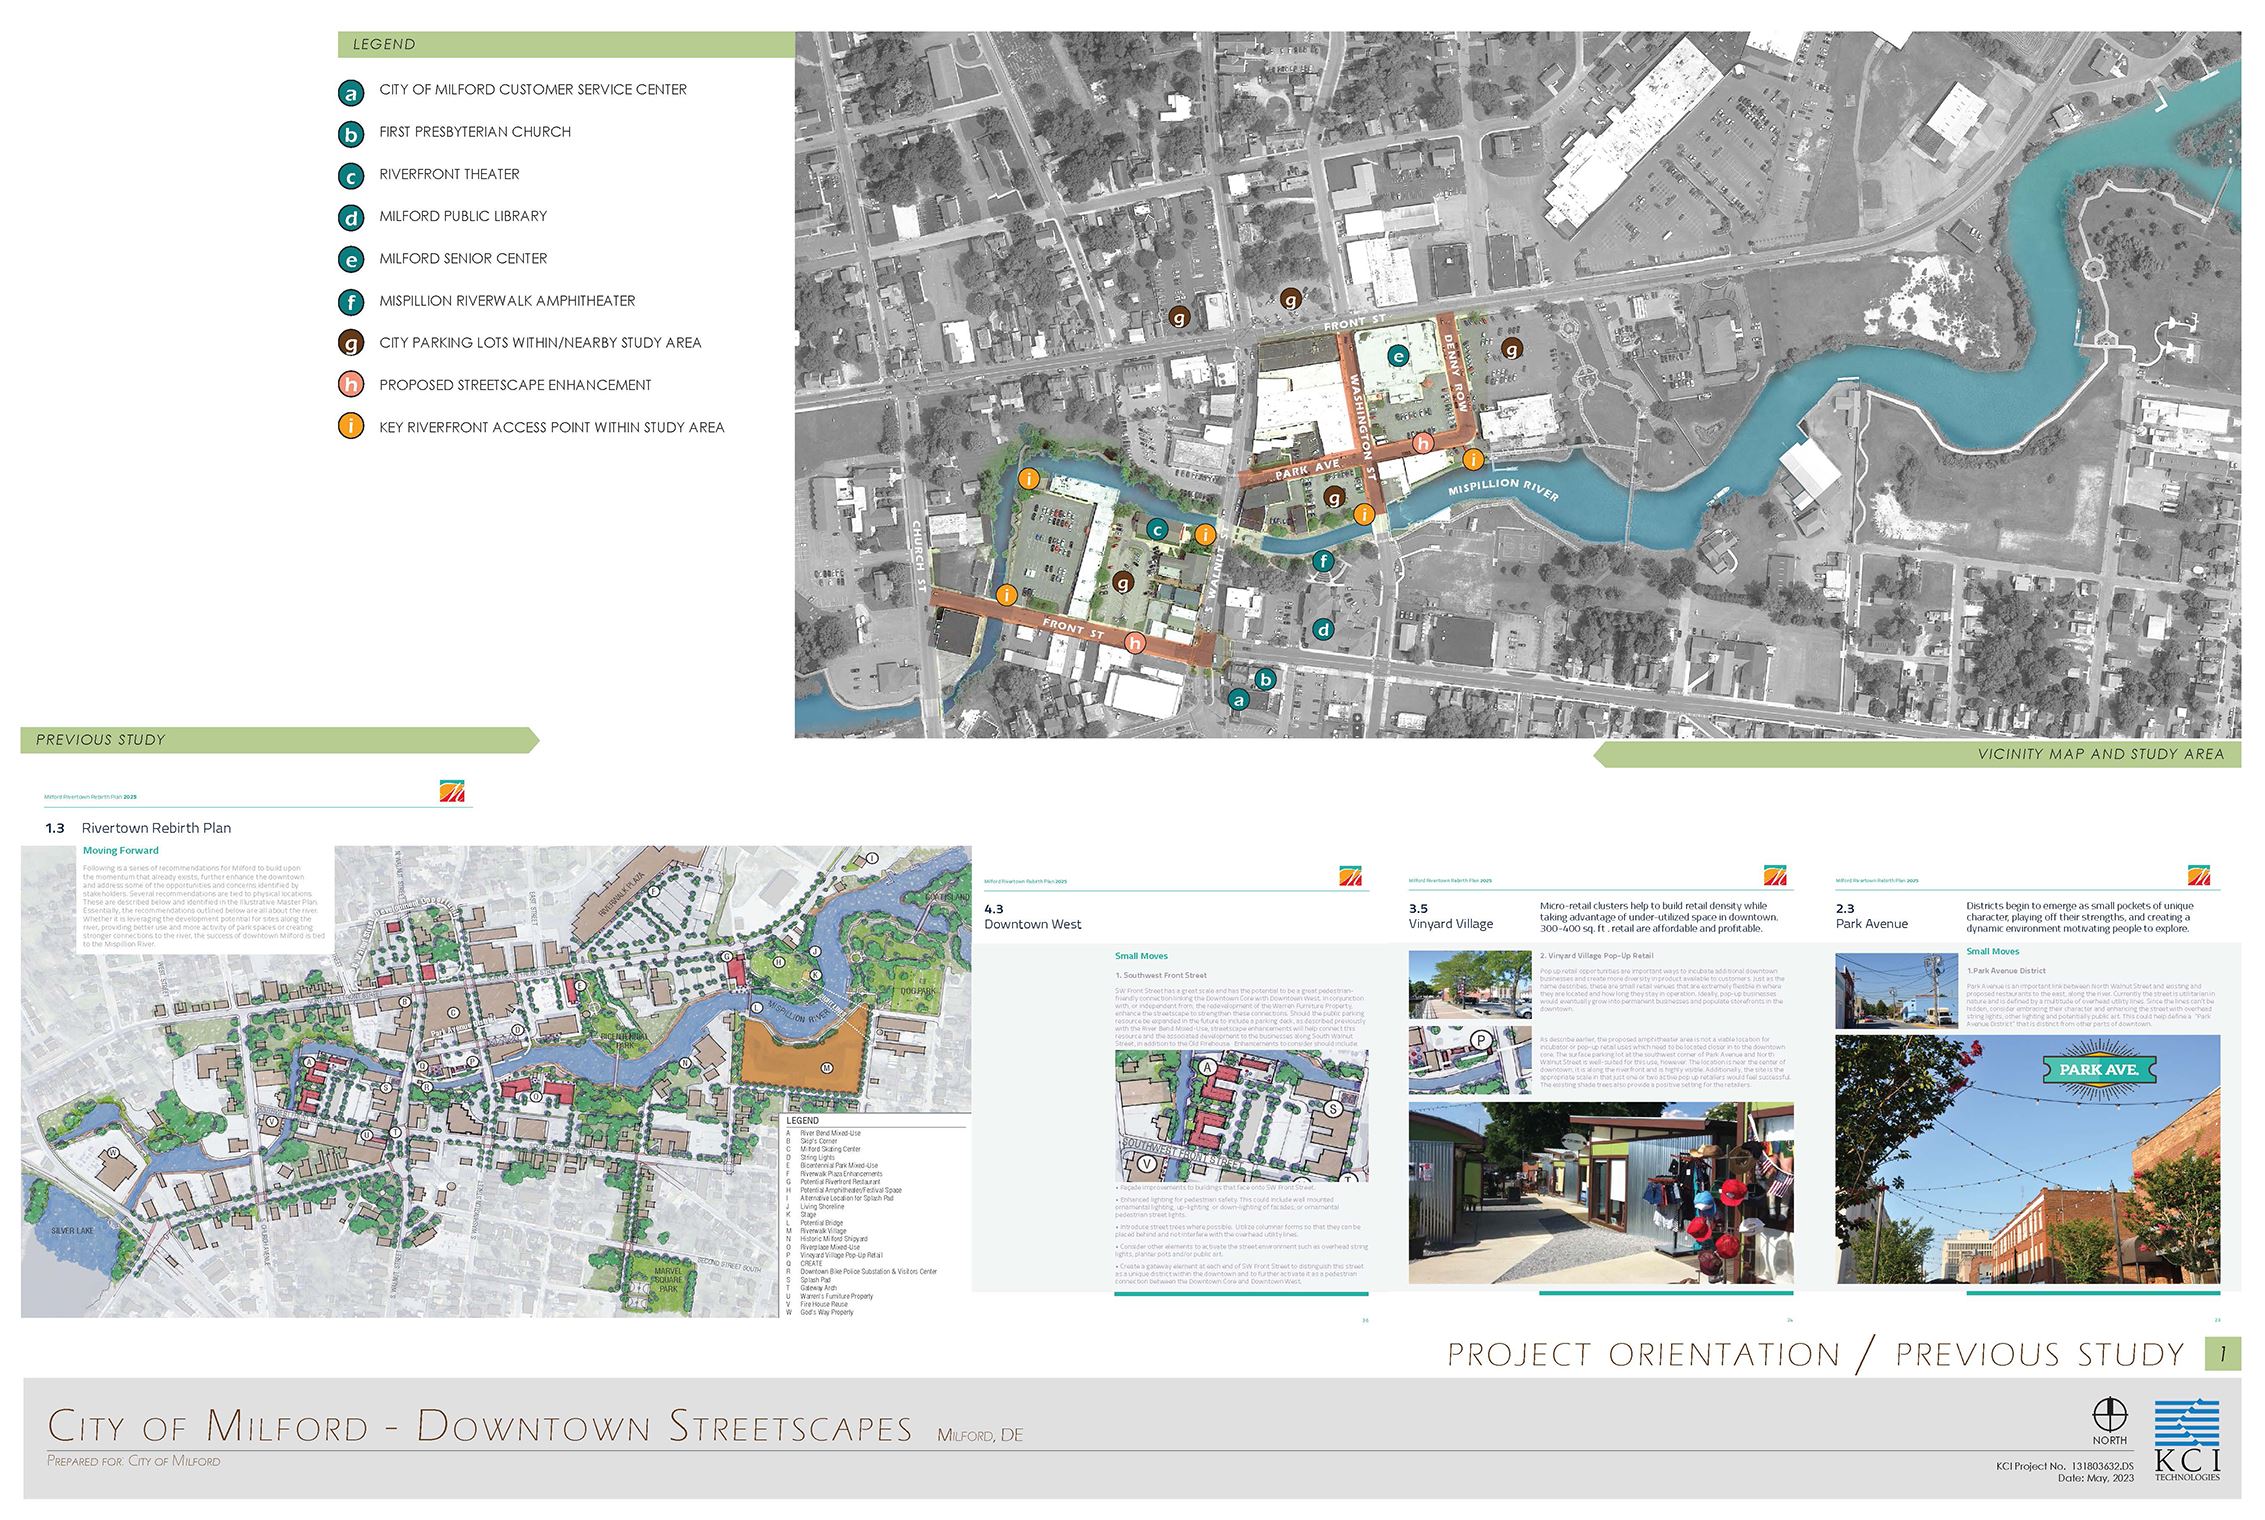Click the 'd' library marker on the map

(x=1323, y=630)
